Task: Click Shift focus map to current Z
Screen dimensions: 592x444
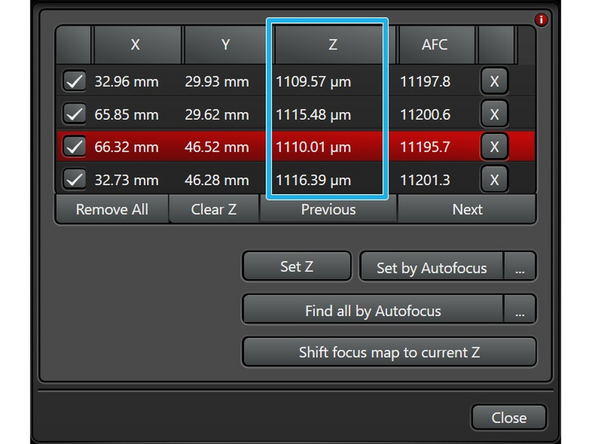Action: click(x=389, y=352)
